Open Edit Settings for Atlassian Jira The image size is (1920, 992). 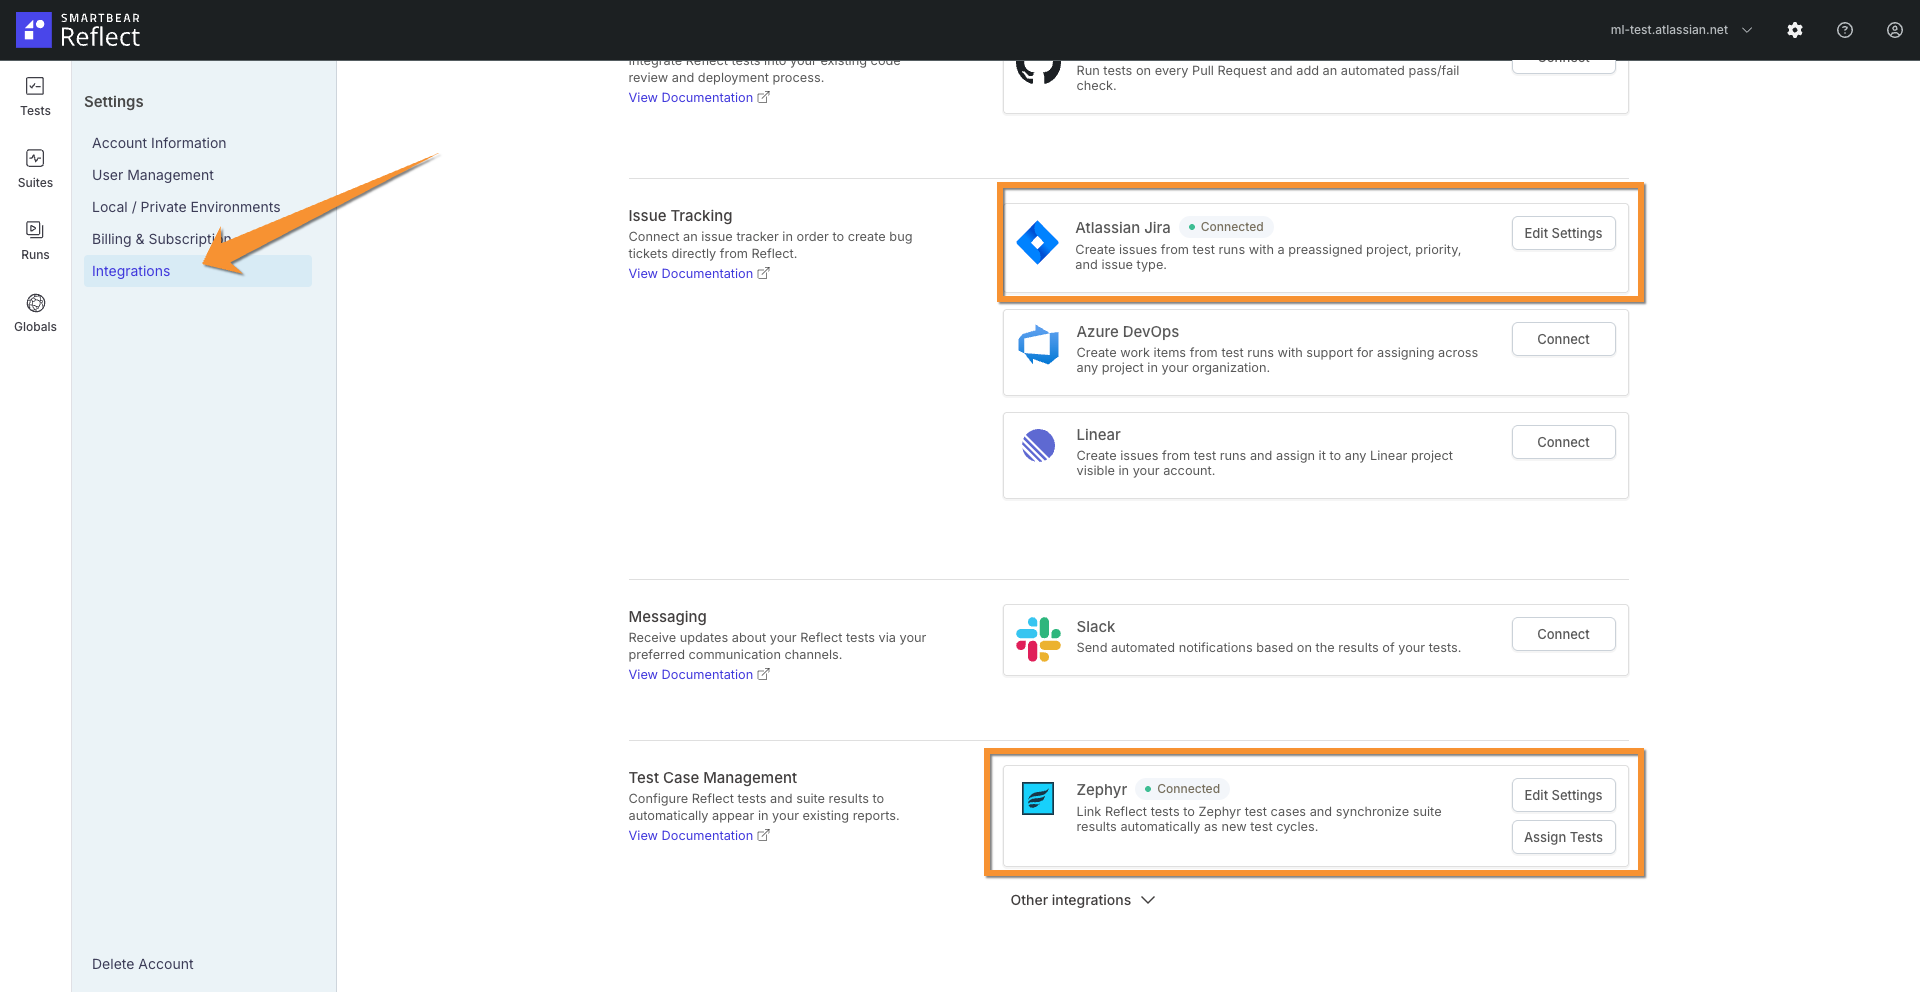coord(1563,233)
